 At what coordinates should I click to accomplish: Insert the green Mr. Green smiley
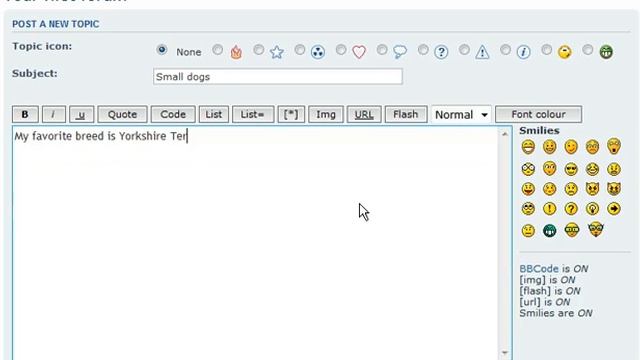click(x=550, y=231)
